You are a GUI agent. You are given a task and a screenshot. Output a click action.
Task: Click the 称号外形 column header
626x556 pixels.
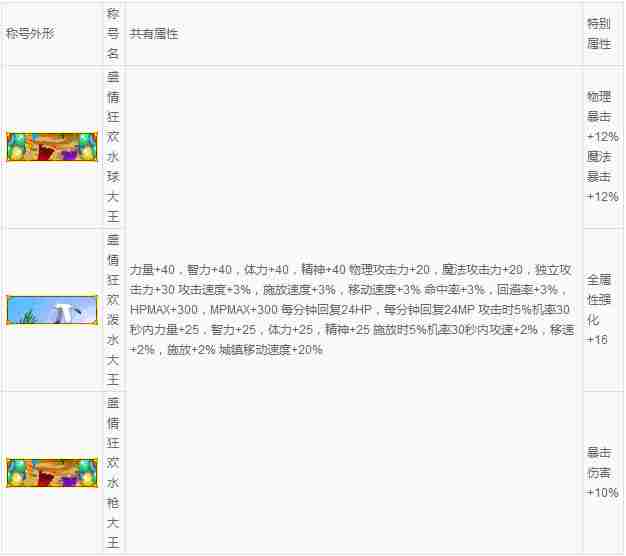coord(30,34)
